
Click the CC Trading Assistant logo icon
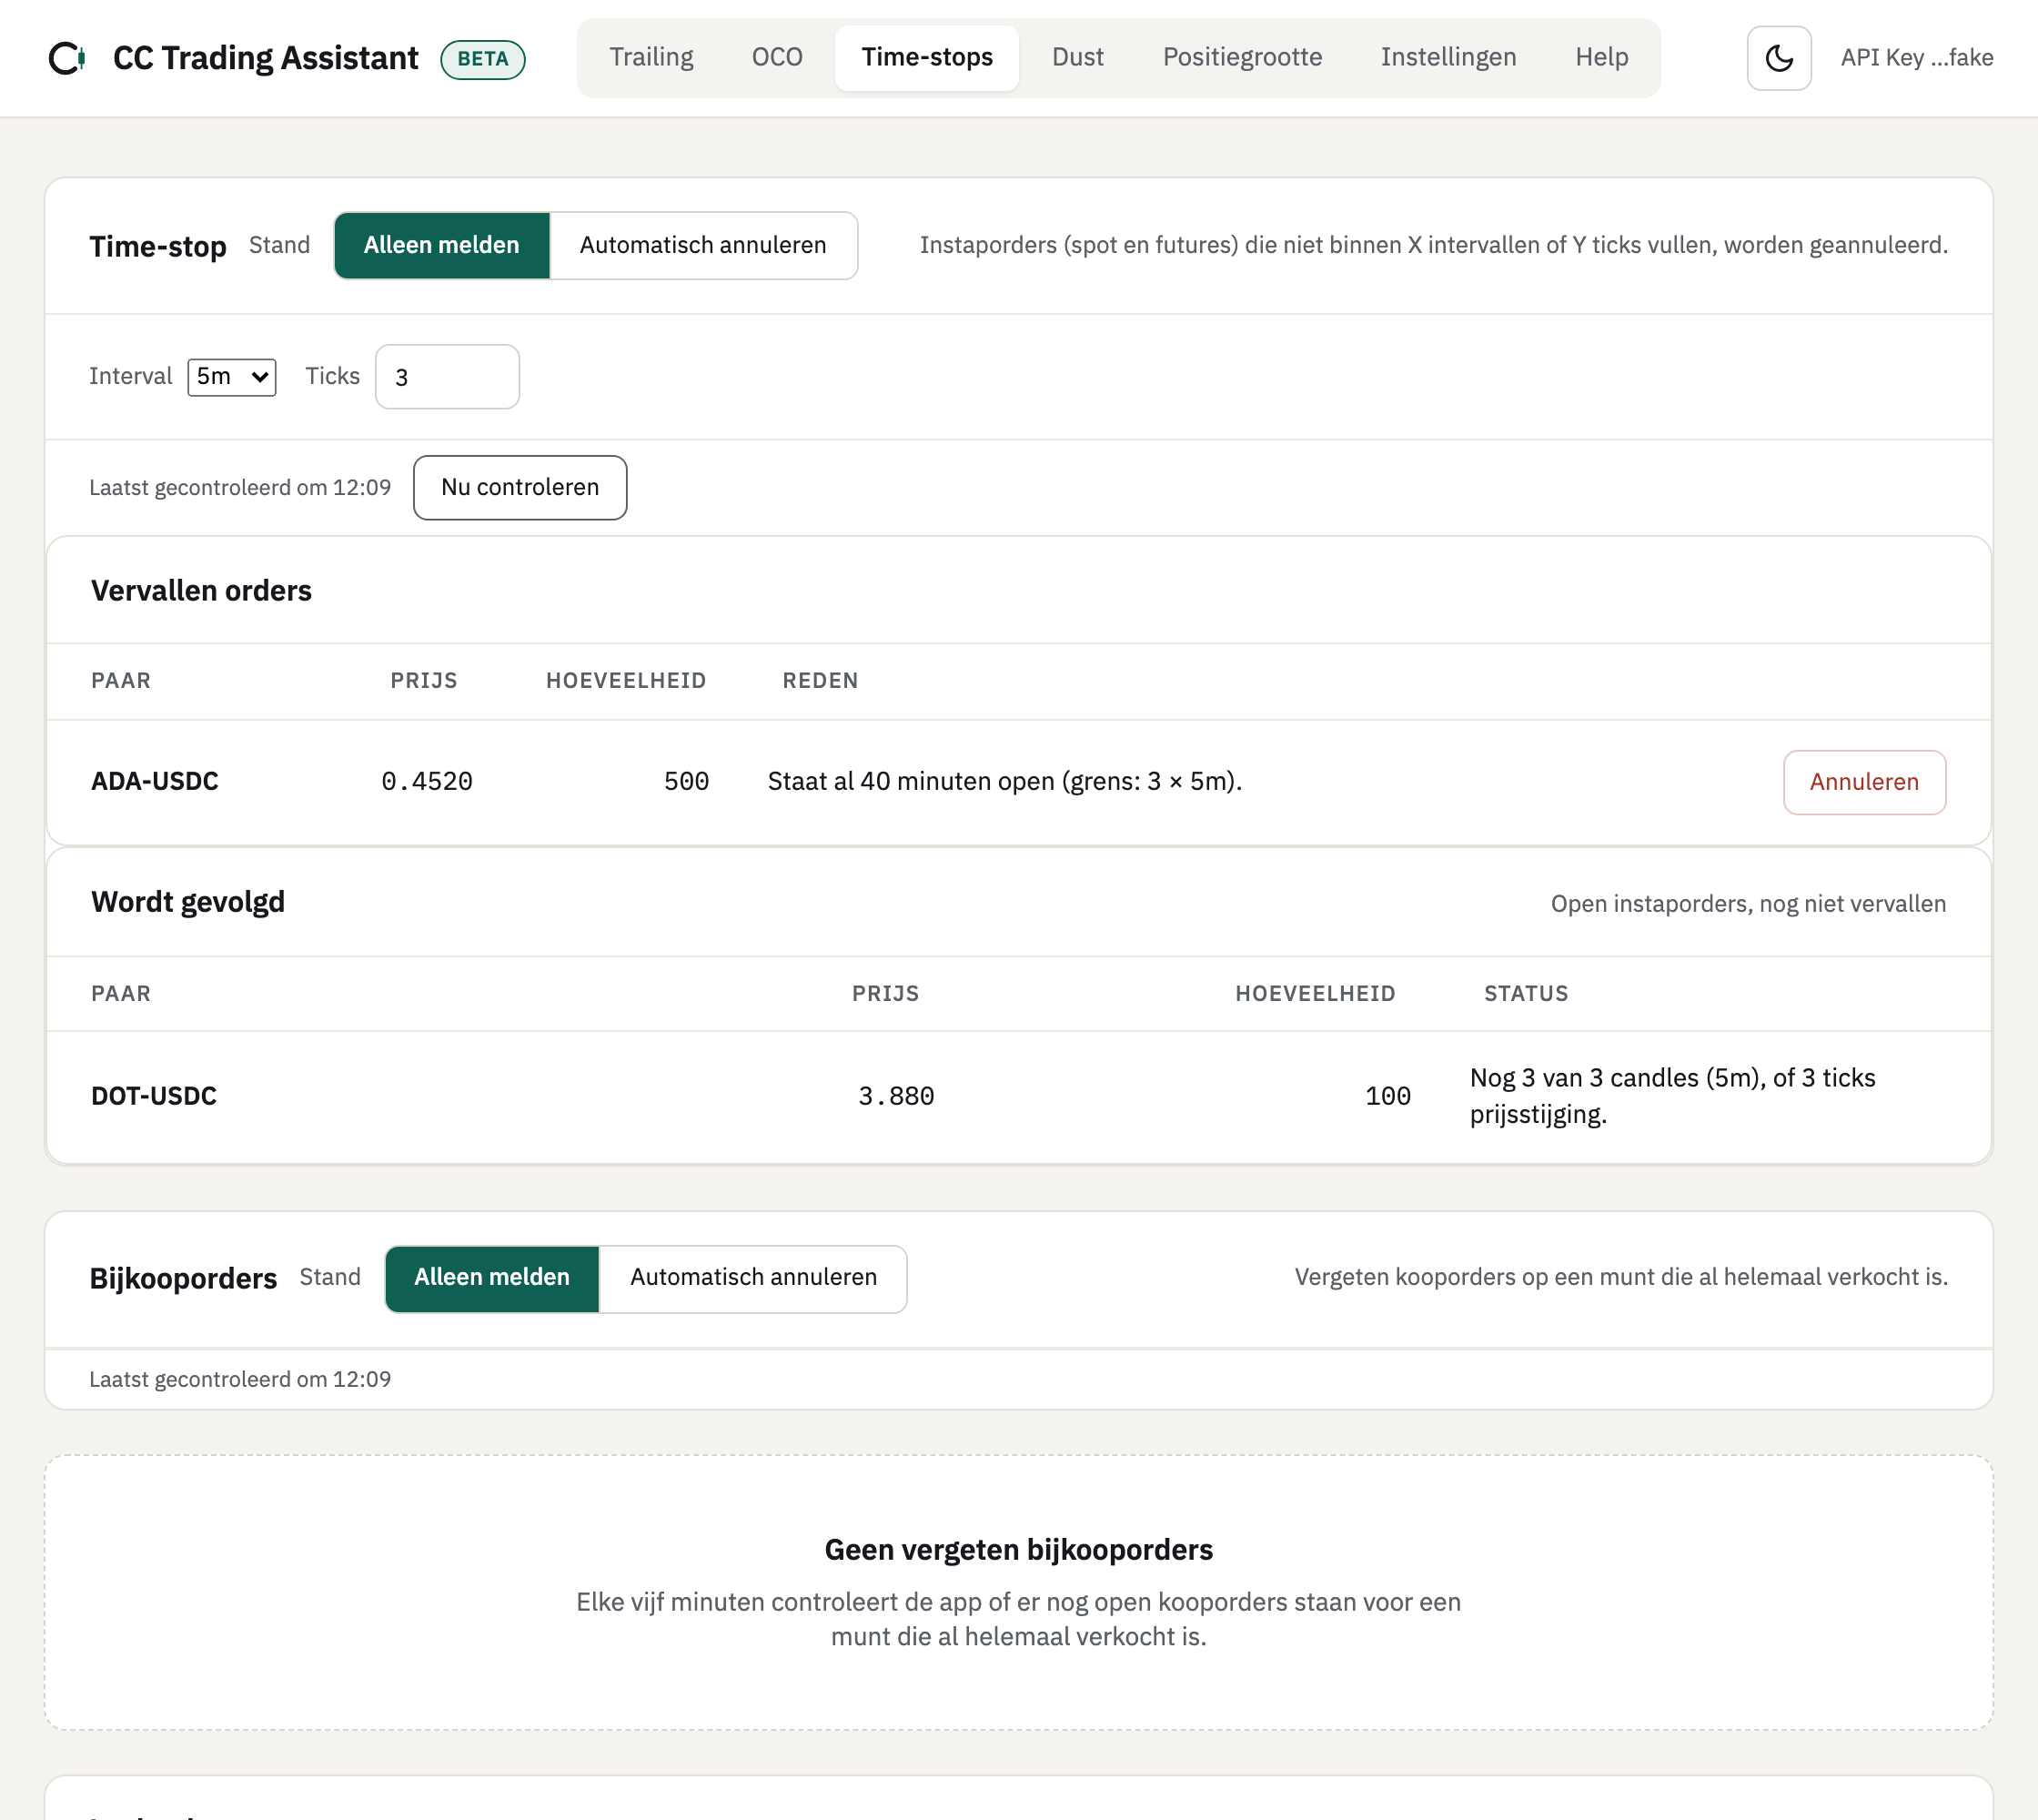pyautogui.click(x=67, y=58)
